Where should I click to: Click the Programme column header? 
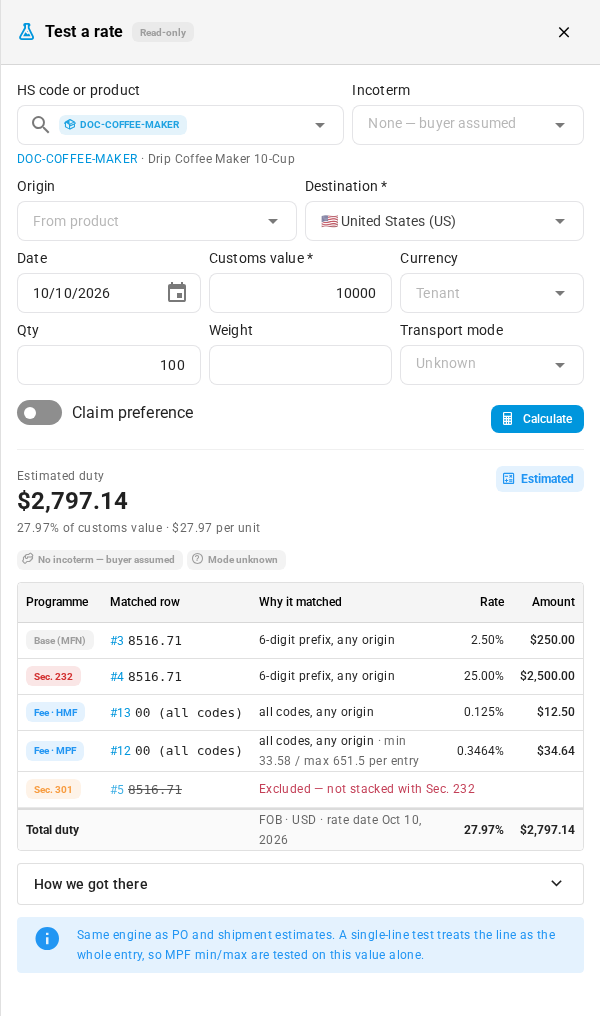click(x=57, y=602)
